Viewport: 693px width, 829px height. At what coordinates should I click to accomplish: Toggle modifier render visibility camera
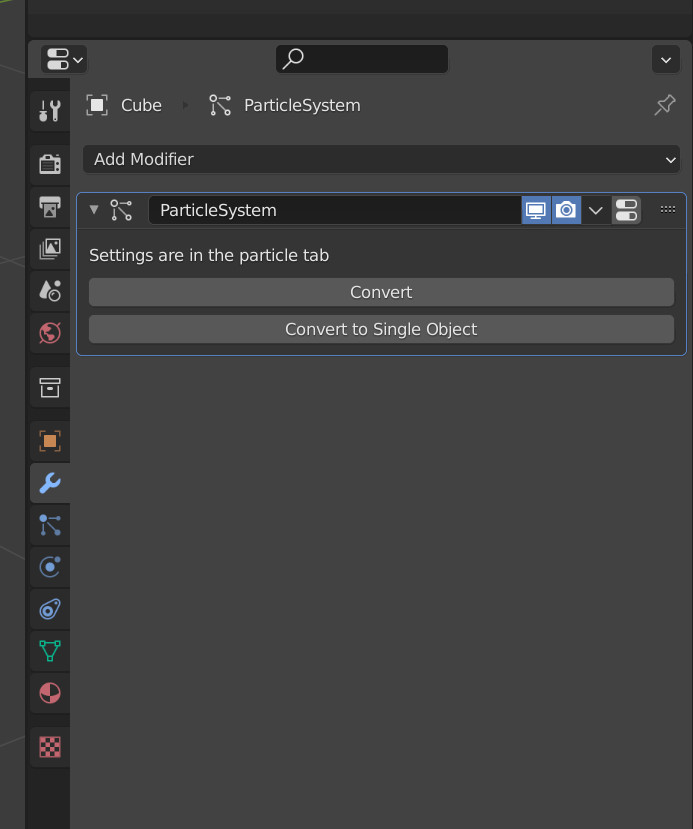(566, 210)
